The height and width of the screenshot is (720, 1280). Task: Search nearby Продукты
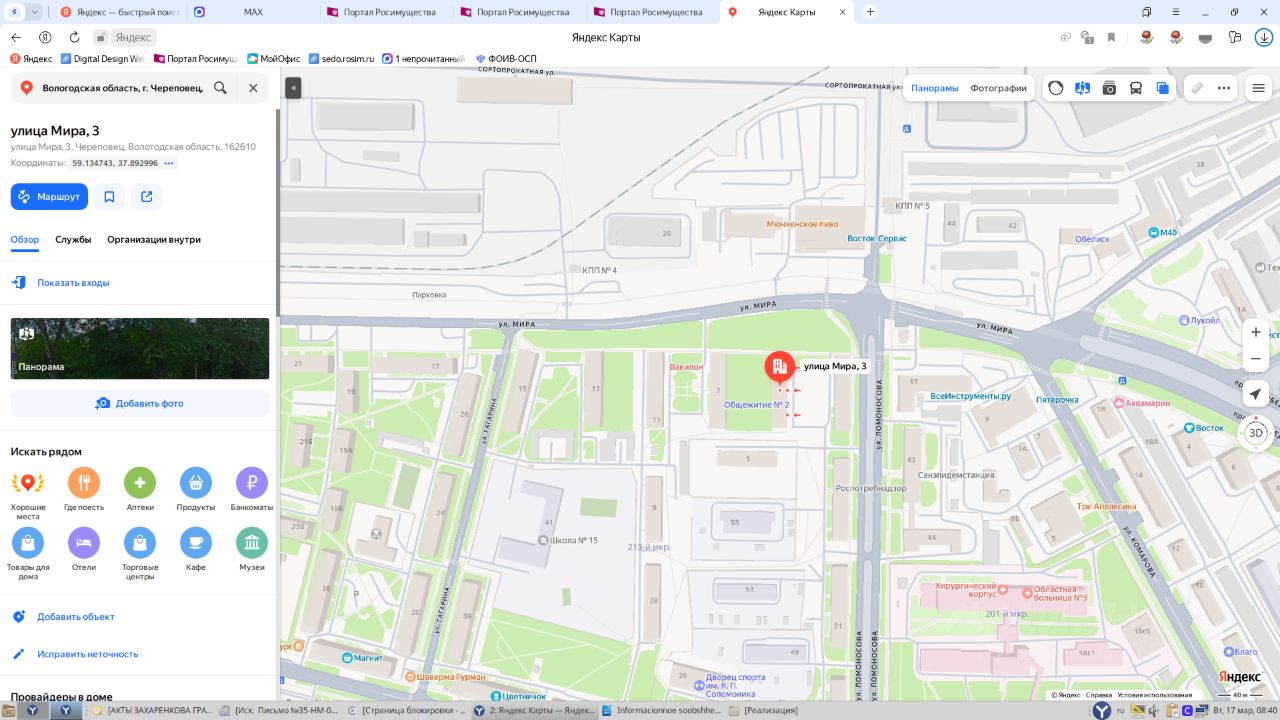point(196,491)
